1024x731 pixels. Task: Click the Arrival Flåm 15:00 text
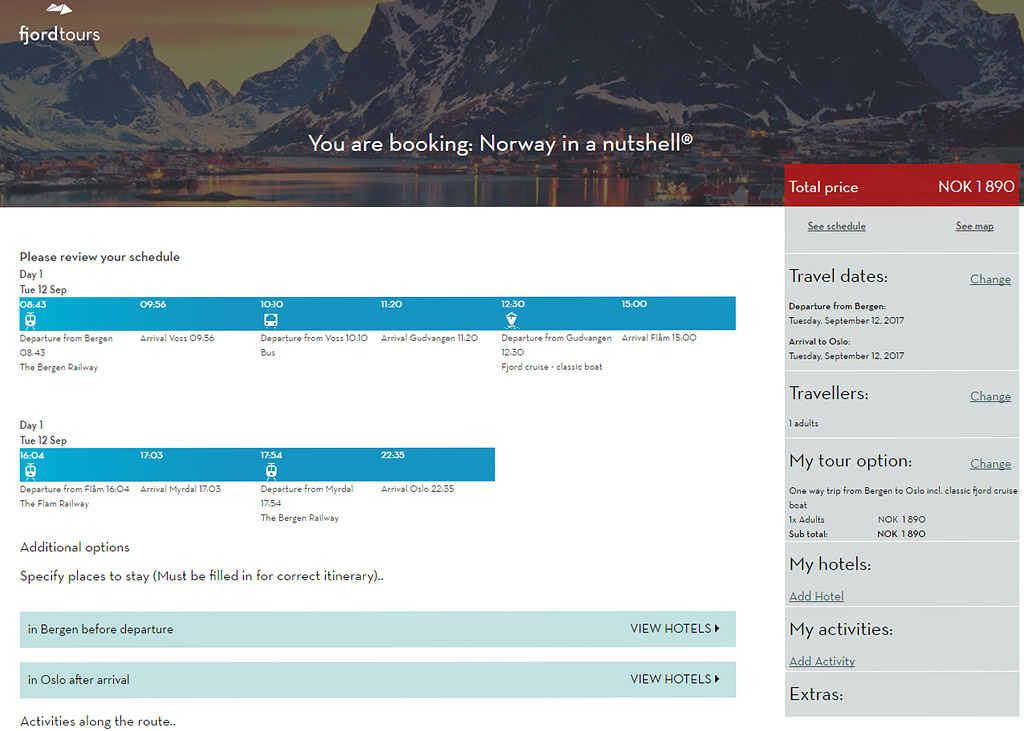point(659,338)
